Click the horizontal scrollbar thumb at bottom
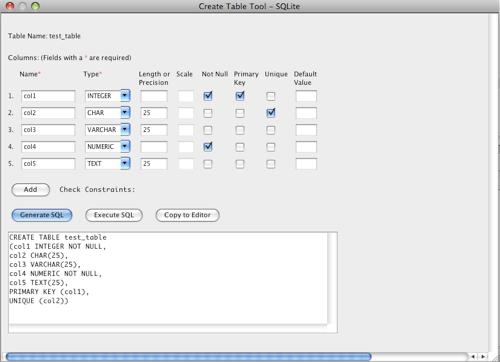Image resolution: width=500 pixels, height=362 pixels. 188,357
